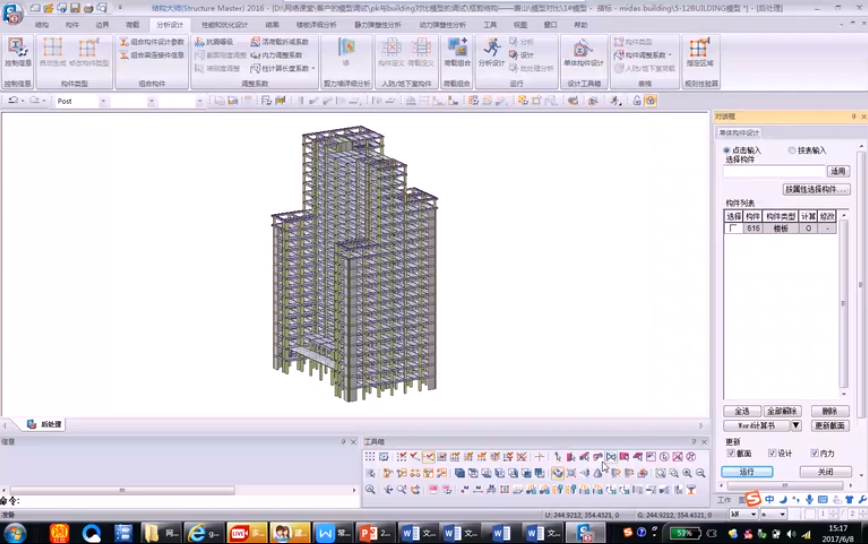Click the 更新截面 button
Viewport: 868px width, 544px height.
click(829, 426)
